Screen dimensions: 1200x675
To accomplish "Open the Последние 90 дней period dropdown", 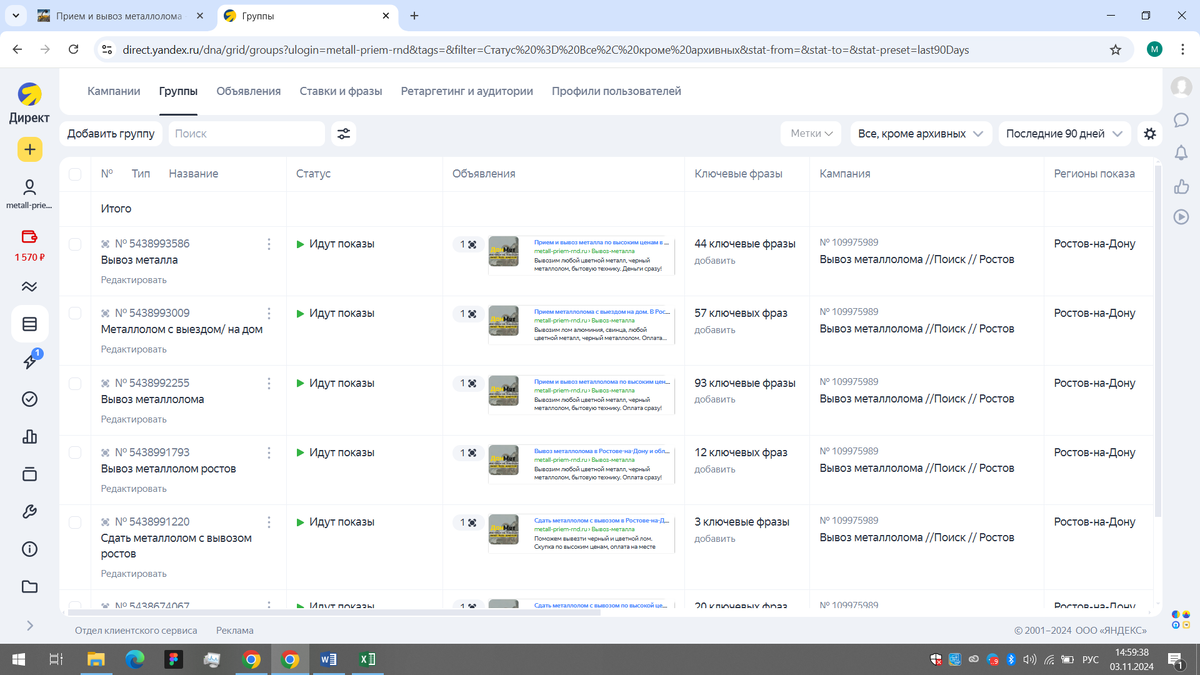I will click(1064, 133).
